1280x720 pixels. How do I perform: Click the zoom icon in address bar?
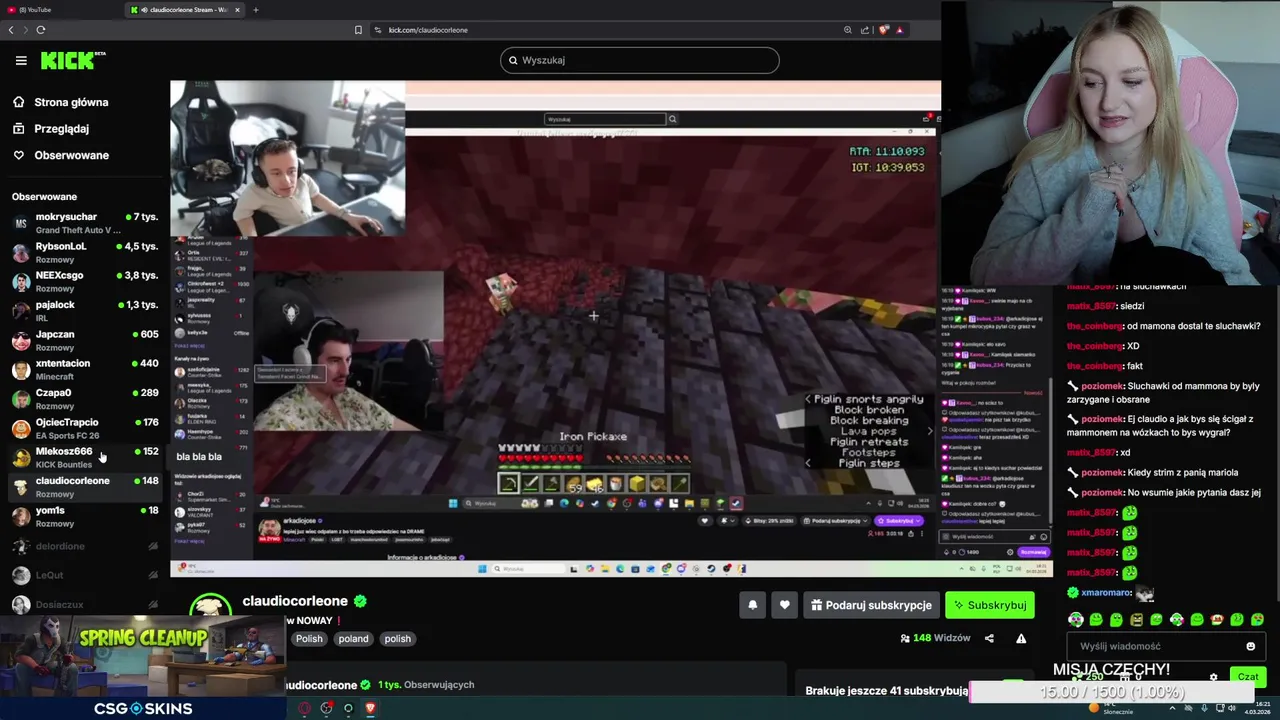pos(848,30)
